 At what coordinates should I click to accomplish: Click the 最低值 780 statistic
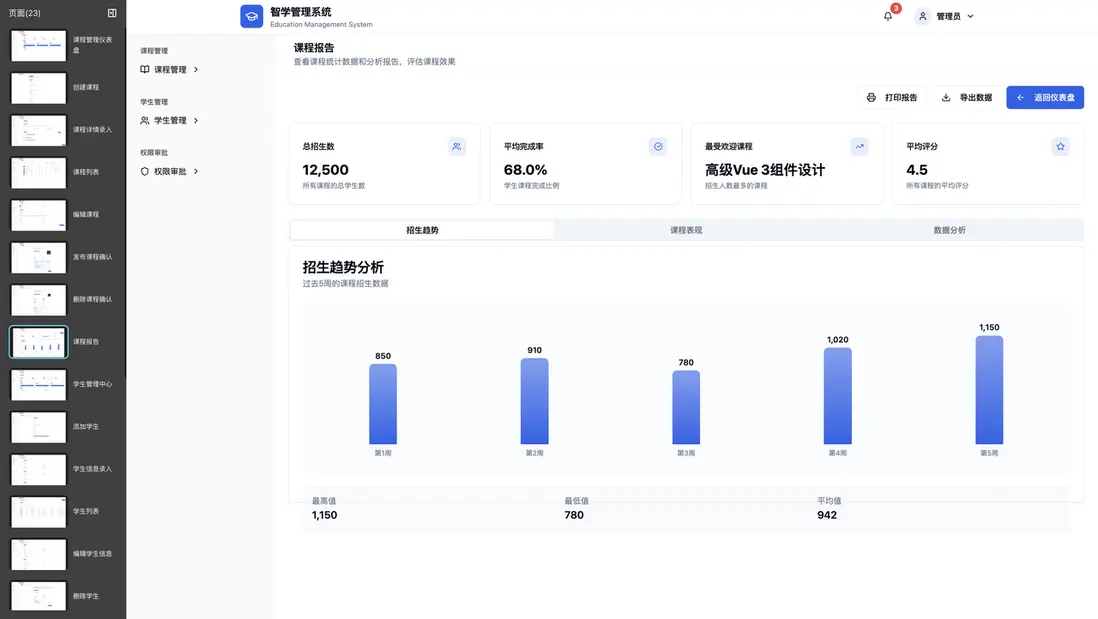pyautogui.click(x=576, y=509)
